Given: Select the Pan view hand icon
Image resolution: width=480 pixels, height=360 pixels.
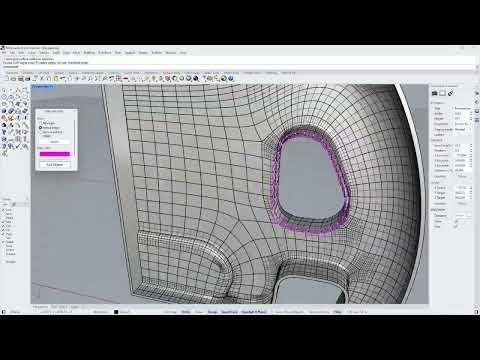Looking at the screenshot, I should (x=70, y=78).
